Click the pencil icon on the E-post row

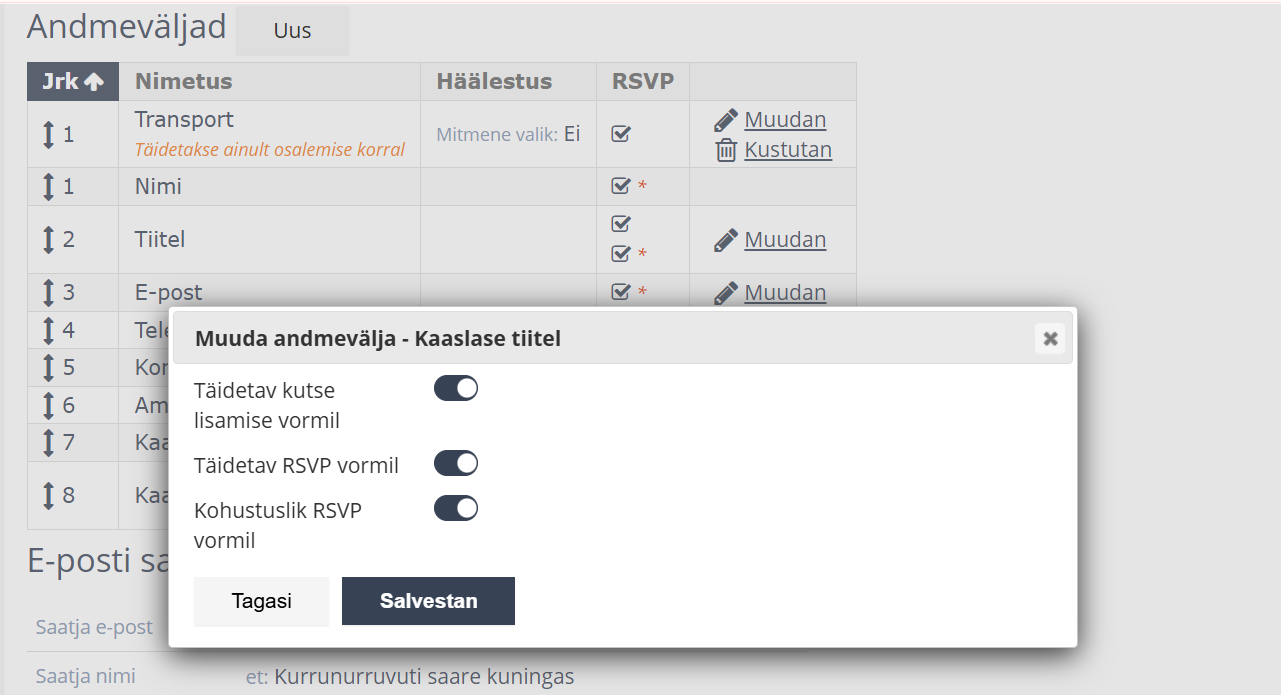[x=725, y=292]
